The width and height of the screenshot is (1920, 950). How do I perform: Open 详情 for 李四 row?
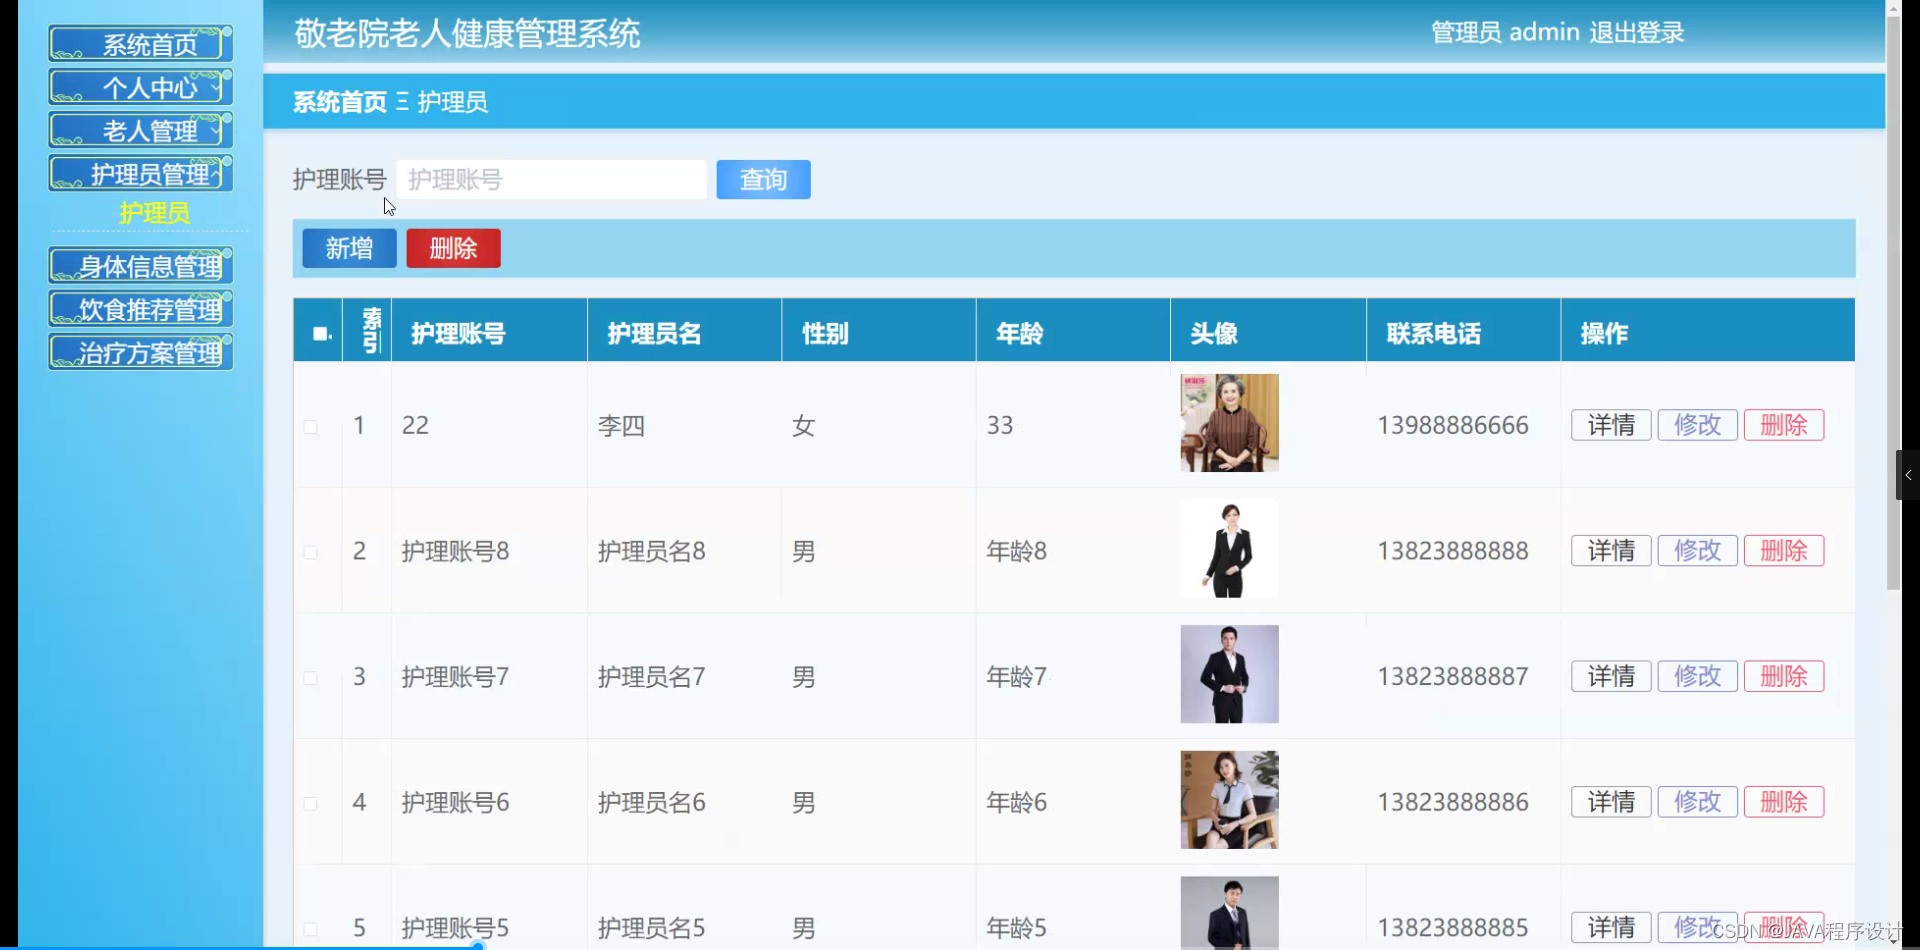(x=1611, y=425)
